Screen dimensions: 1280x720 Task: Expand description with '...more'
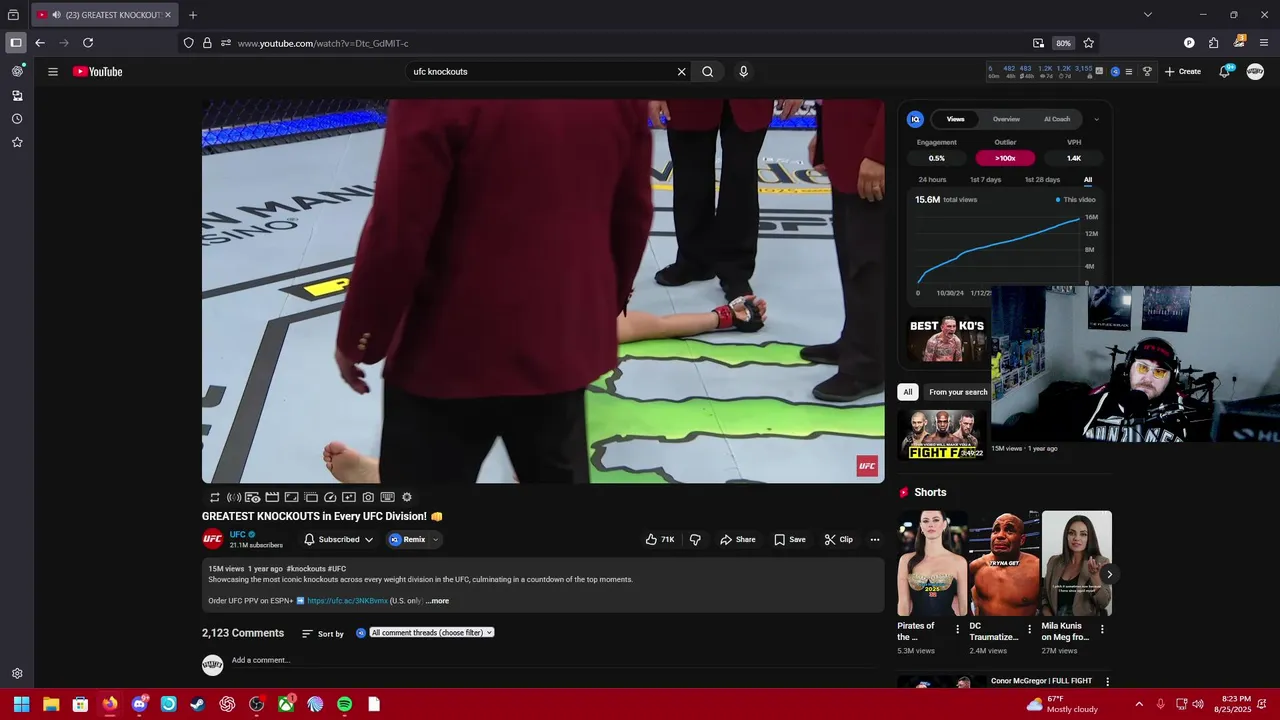tap(438, 601)
